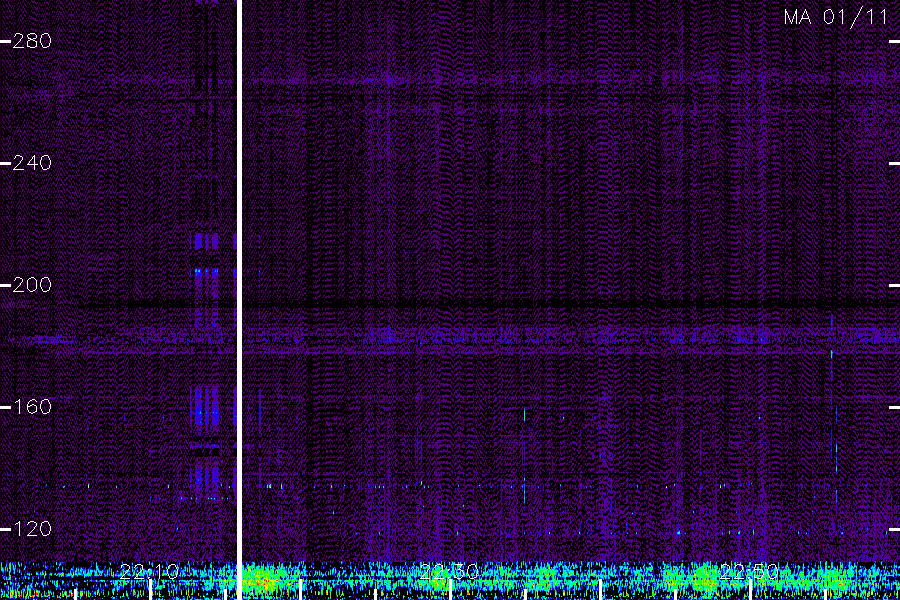Click the white vertical time marker line
Viewport: 900px width, 600px height.
239,300
